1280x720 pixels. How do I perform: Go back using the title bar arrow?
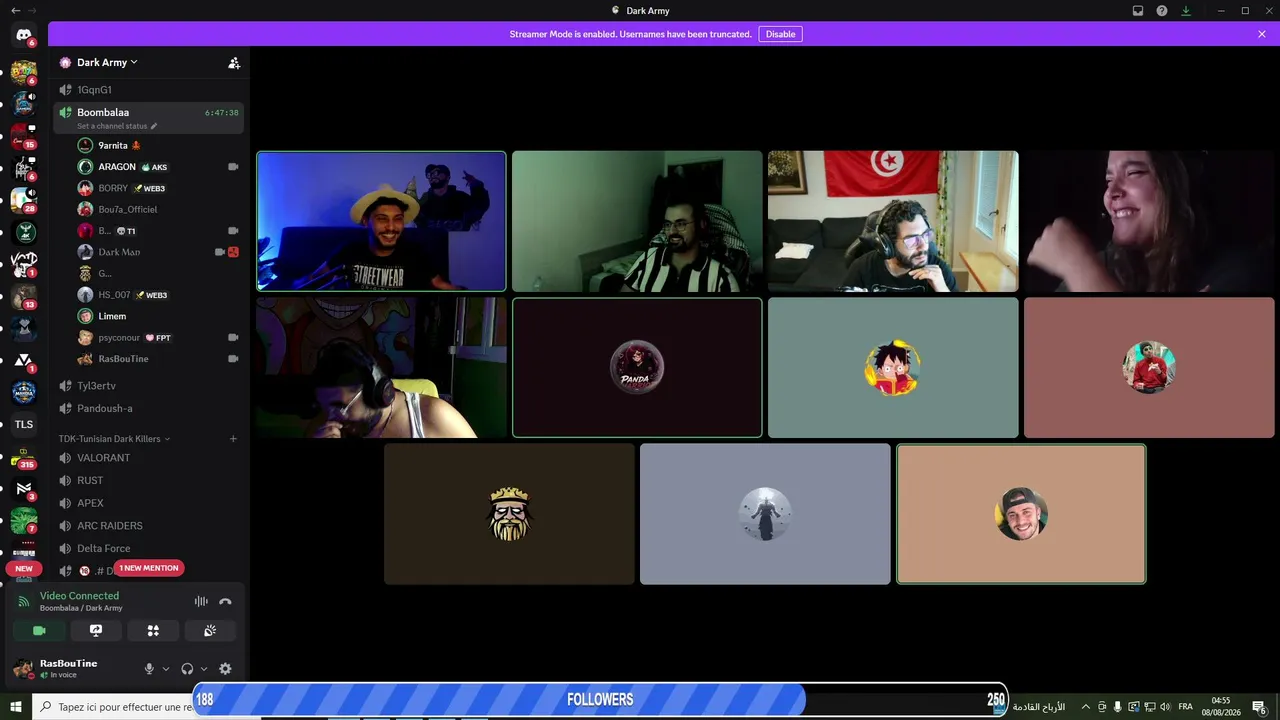(15, 10)
